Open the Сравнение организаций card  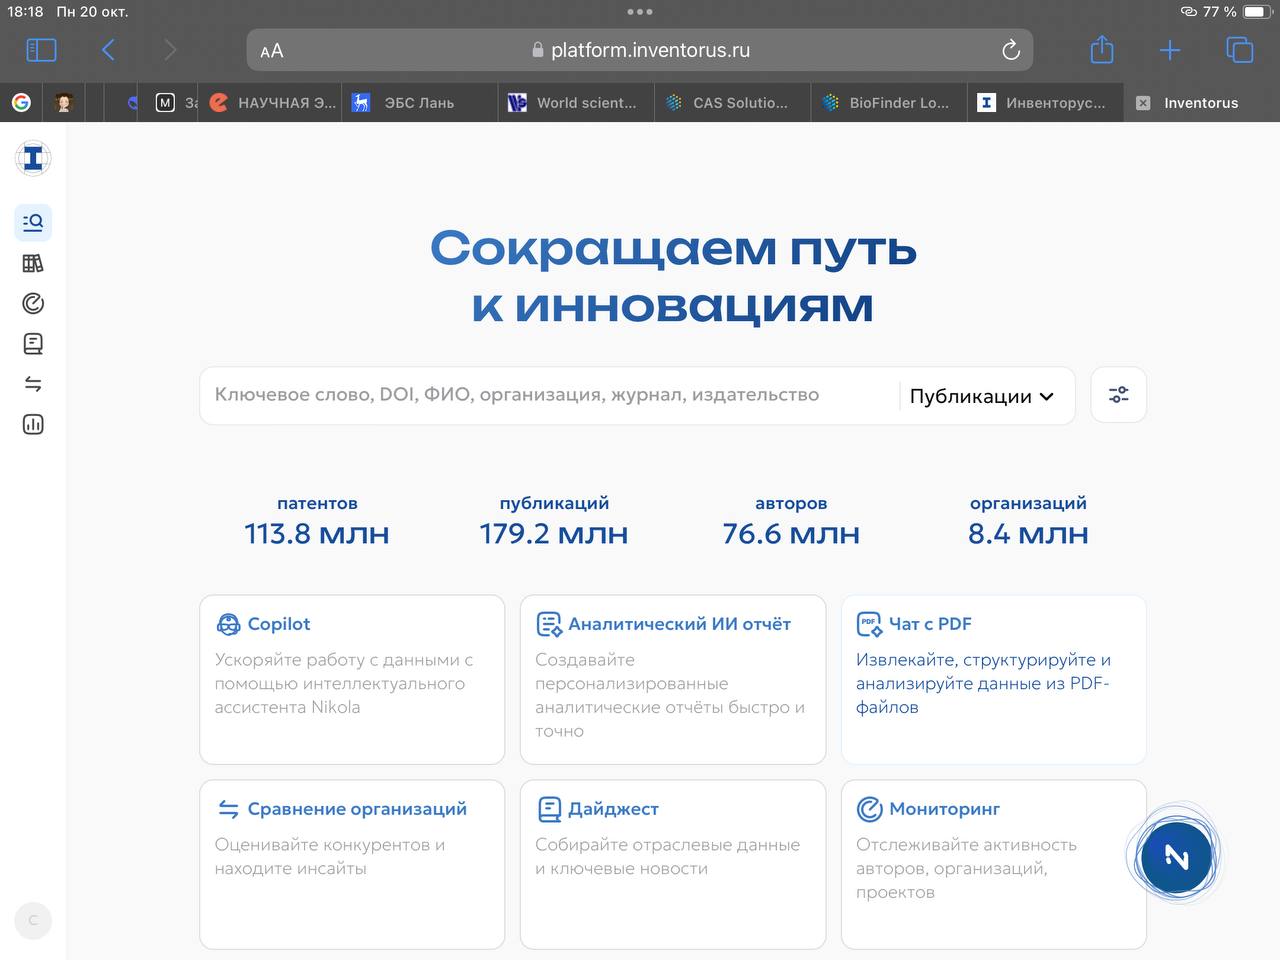click(352, 864)
